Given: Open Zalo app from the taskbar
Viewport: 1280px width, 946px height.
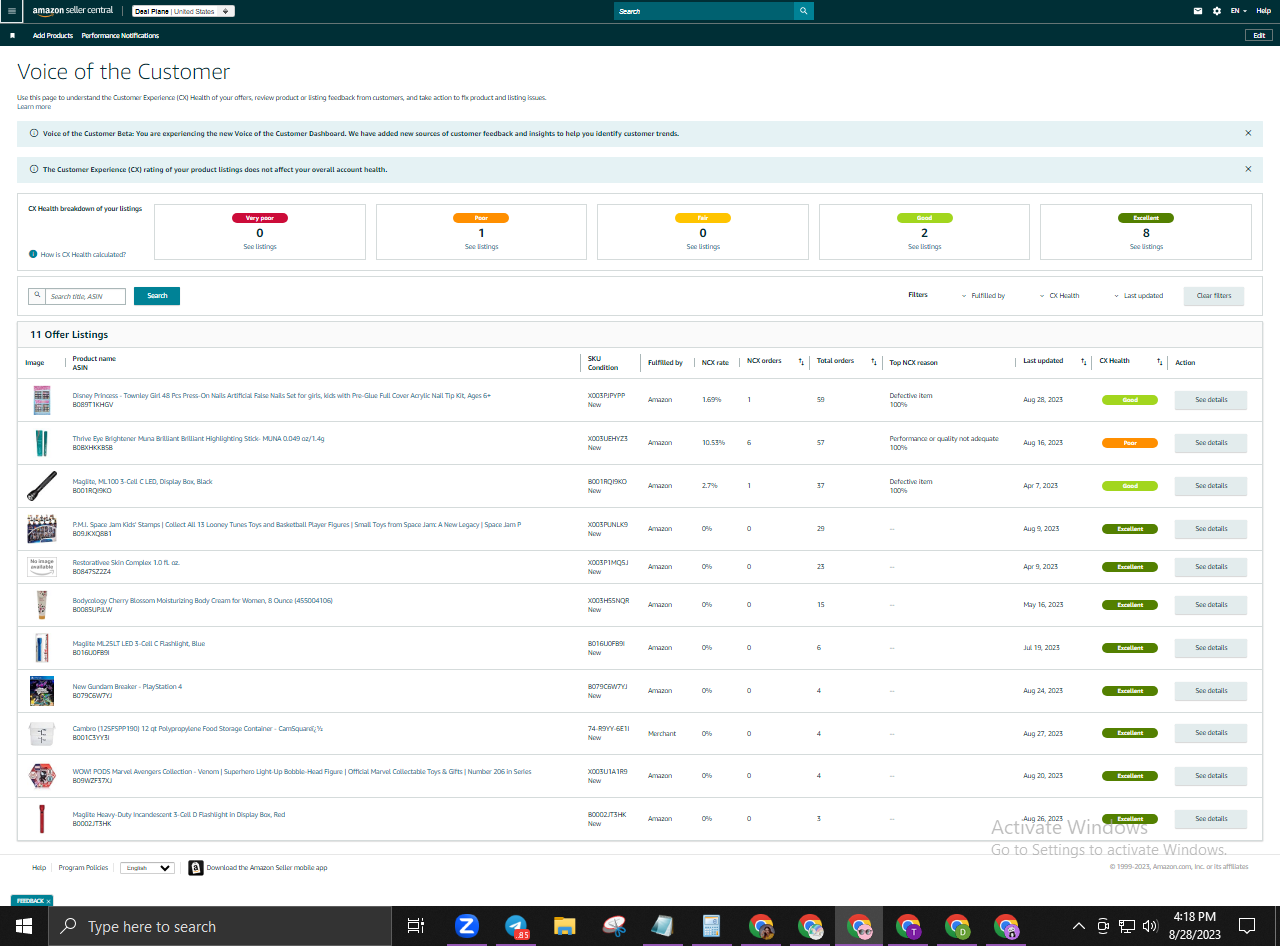Looking at the screenshot, I should 466,926.
